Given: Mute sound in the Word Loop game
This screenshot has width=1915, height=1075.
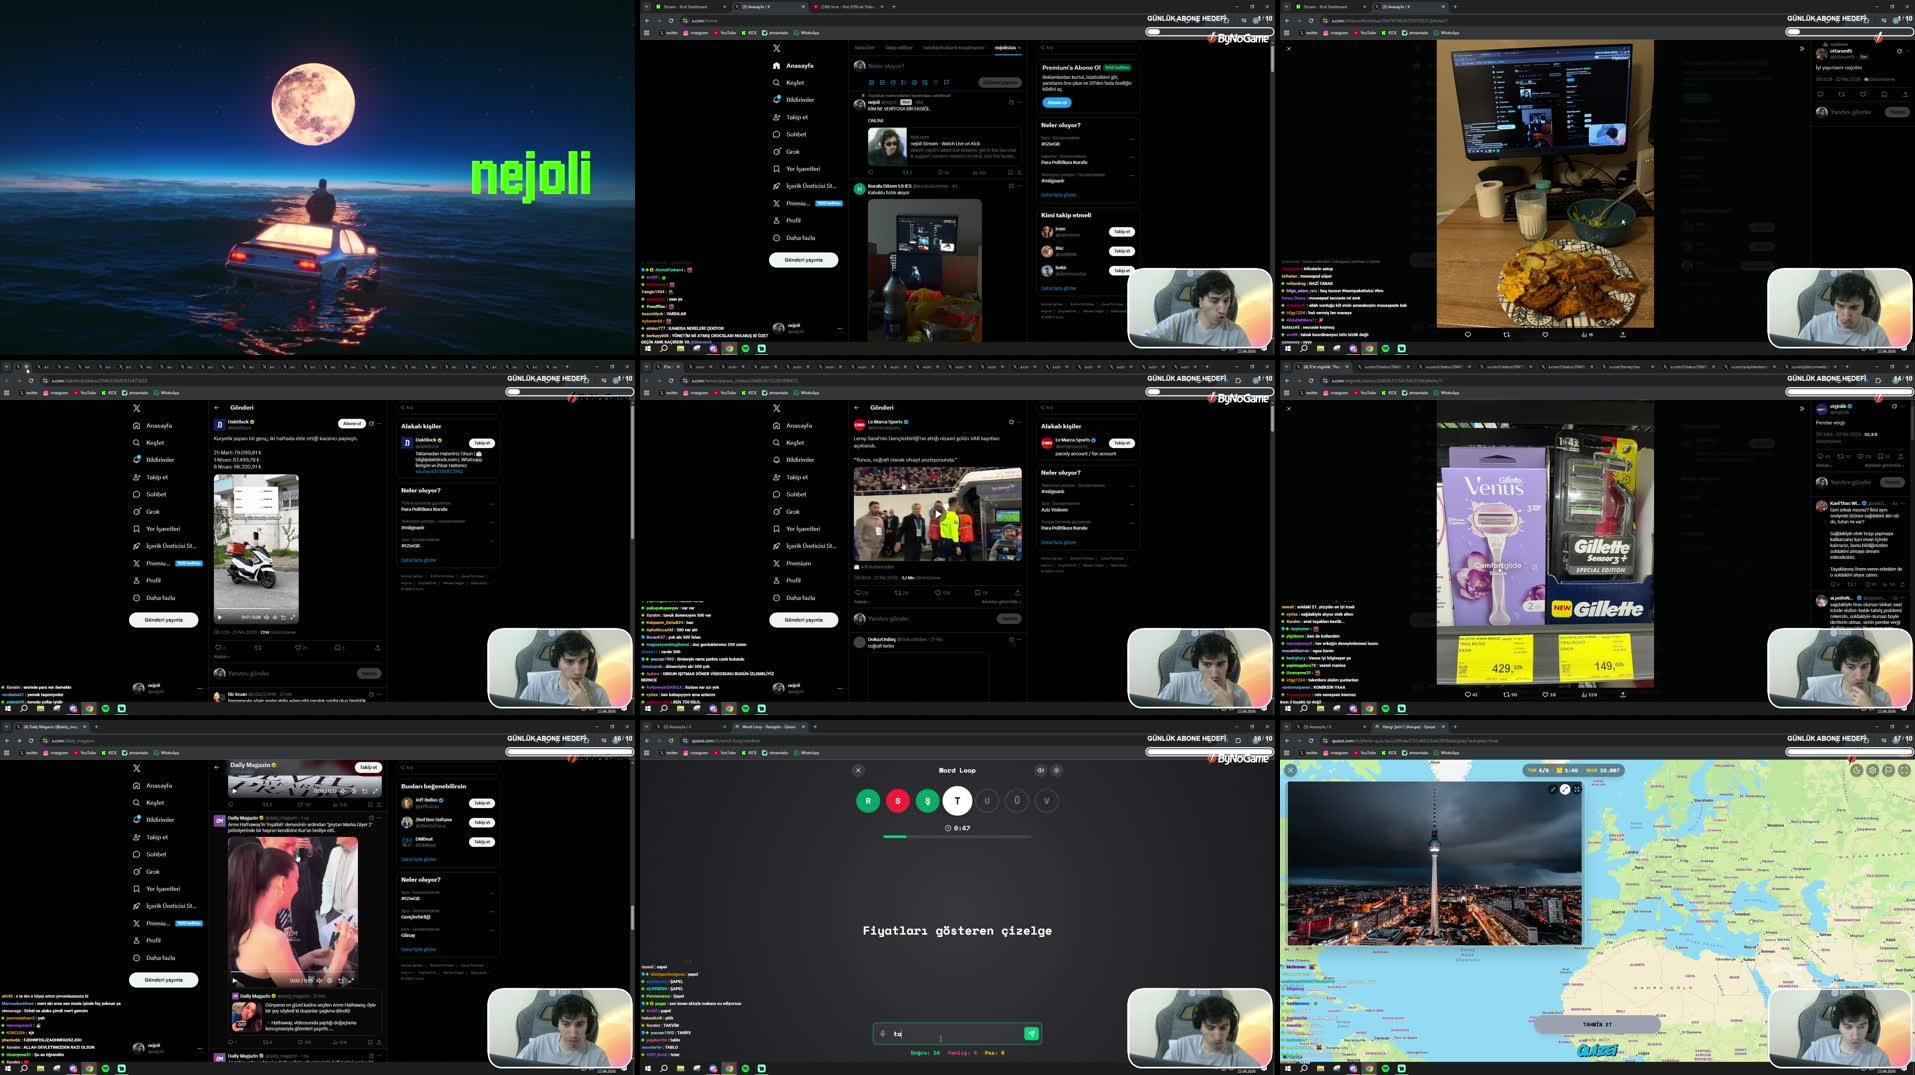Looking at the screenshot, I should pos(1040,770).
